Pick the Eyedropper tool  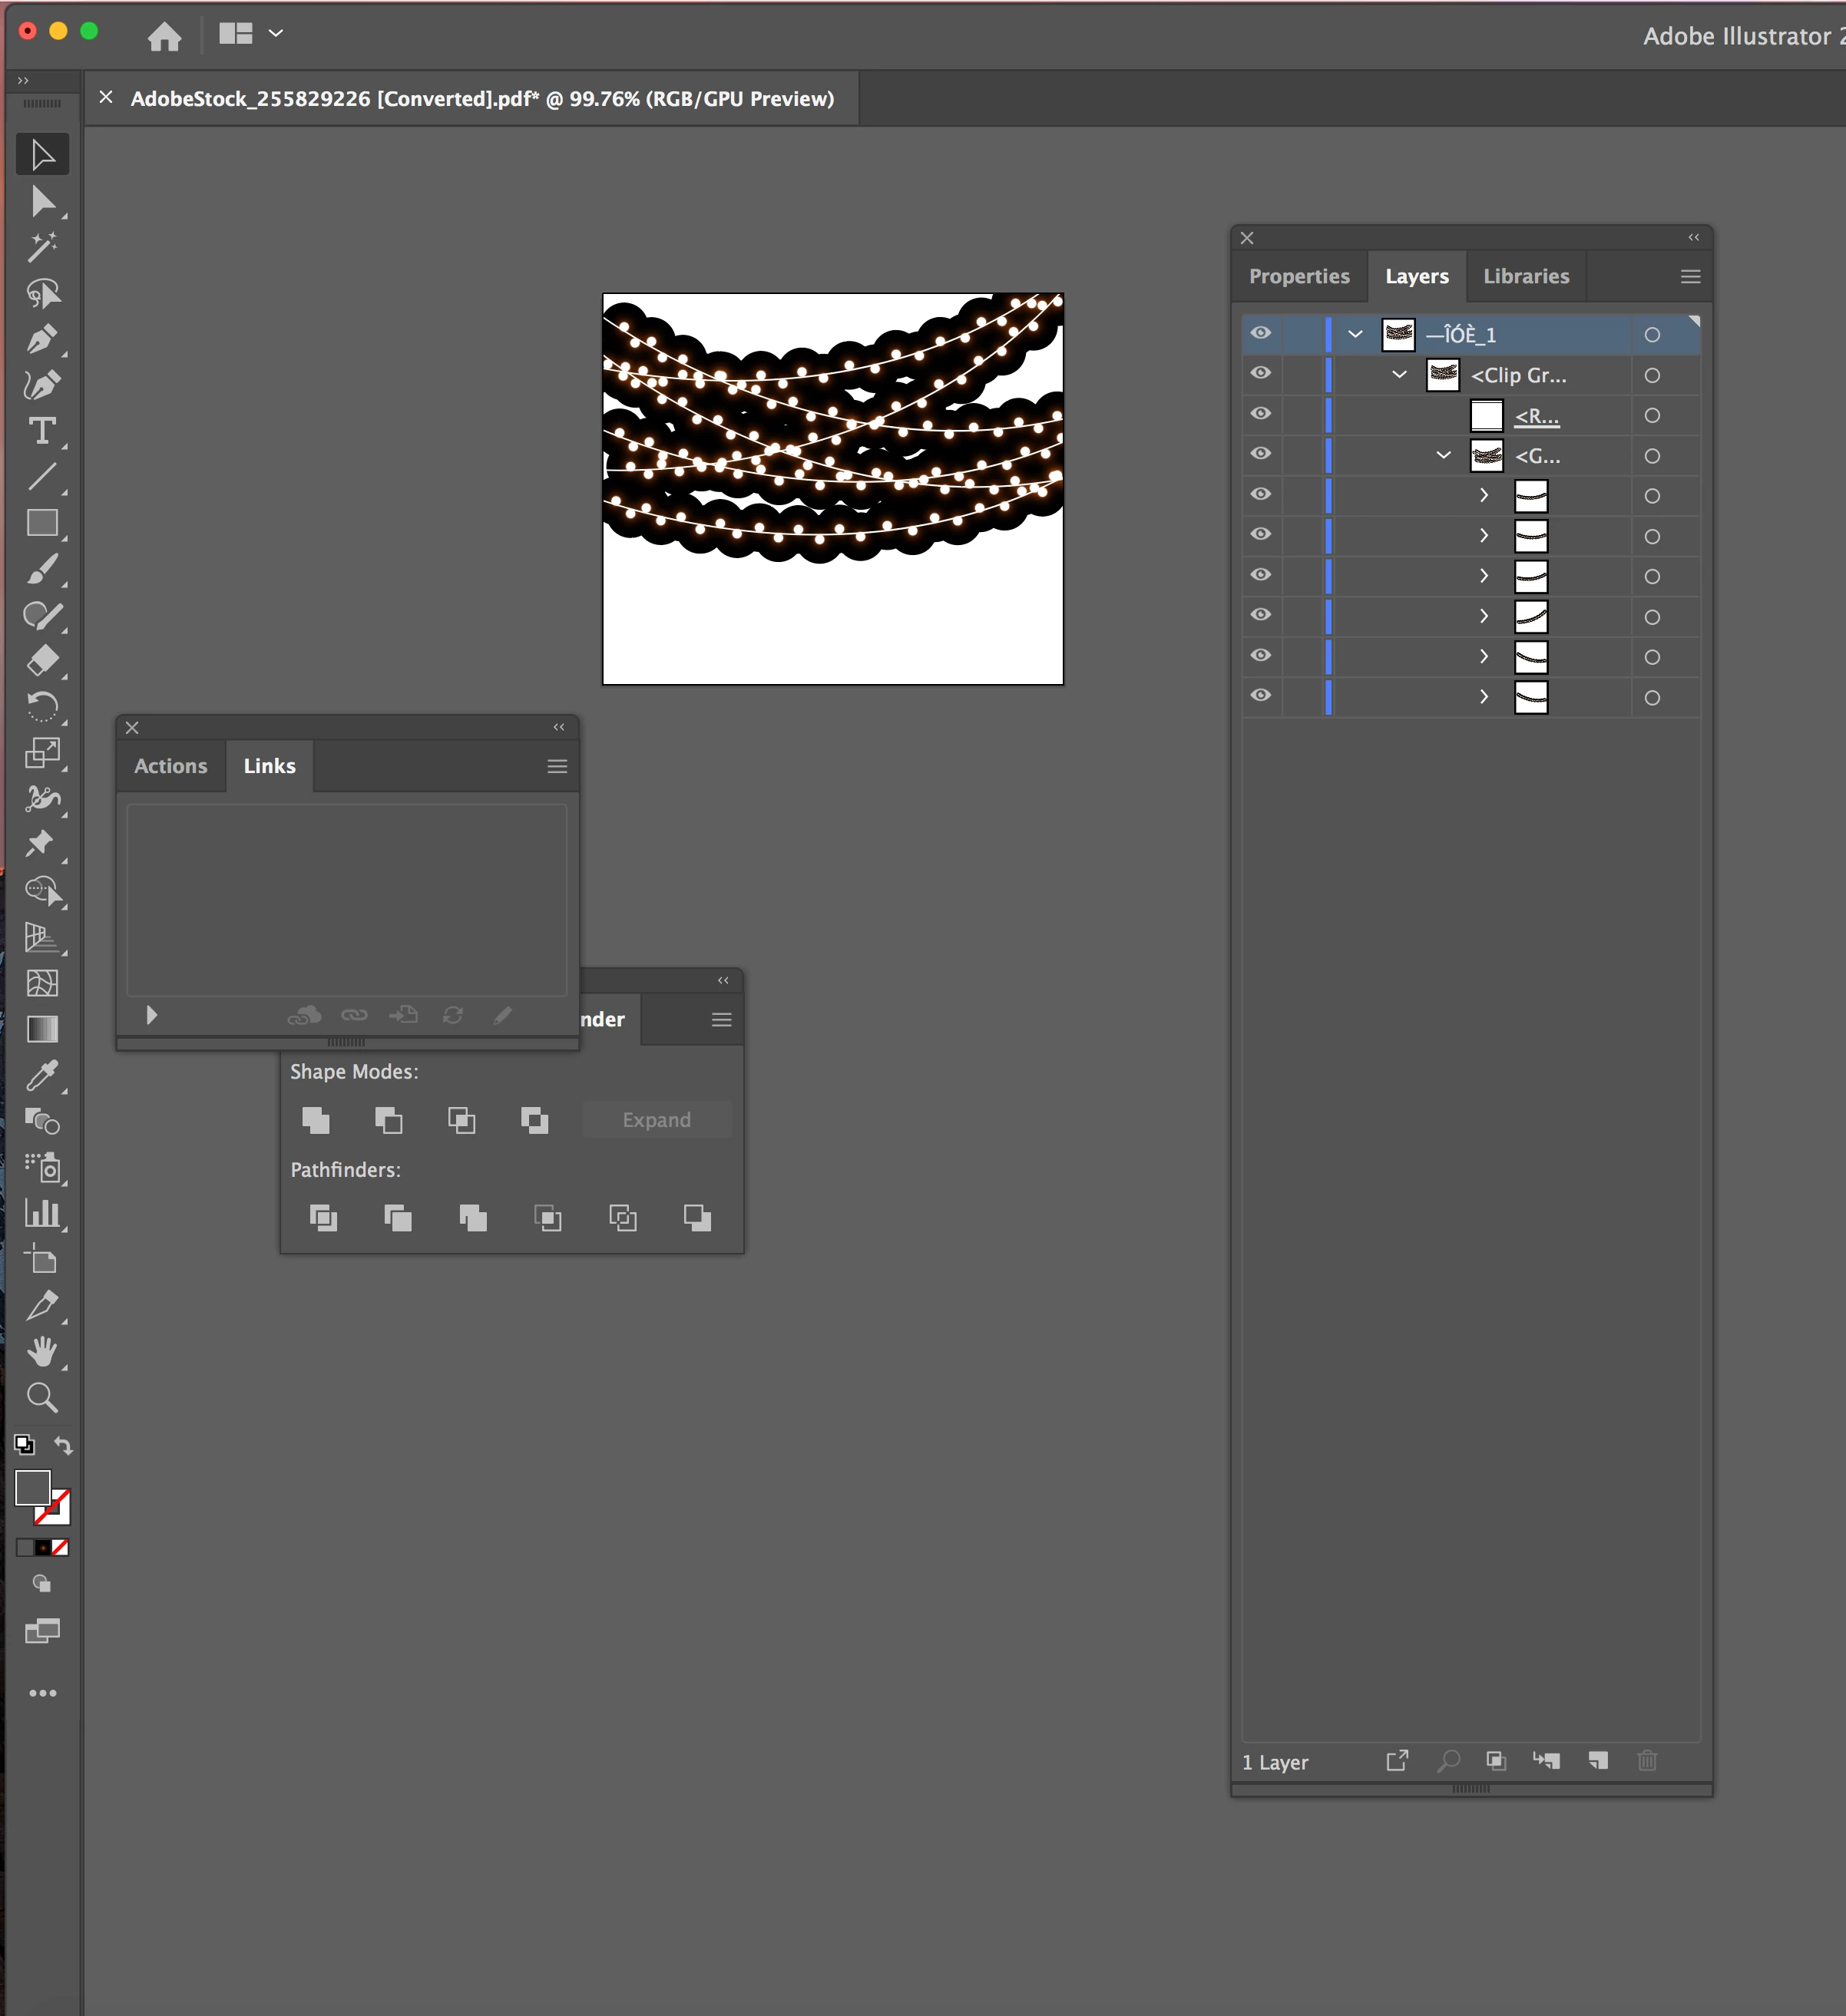[x=41, y=1076]
